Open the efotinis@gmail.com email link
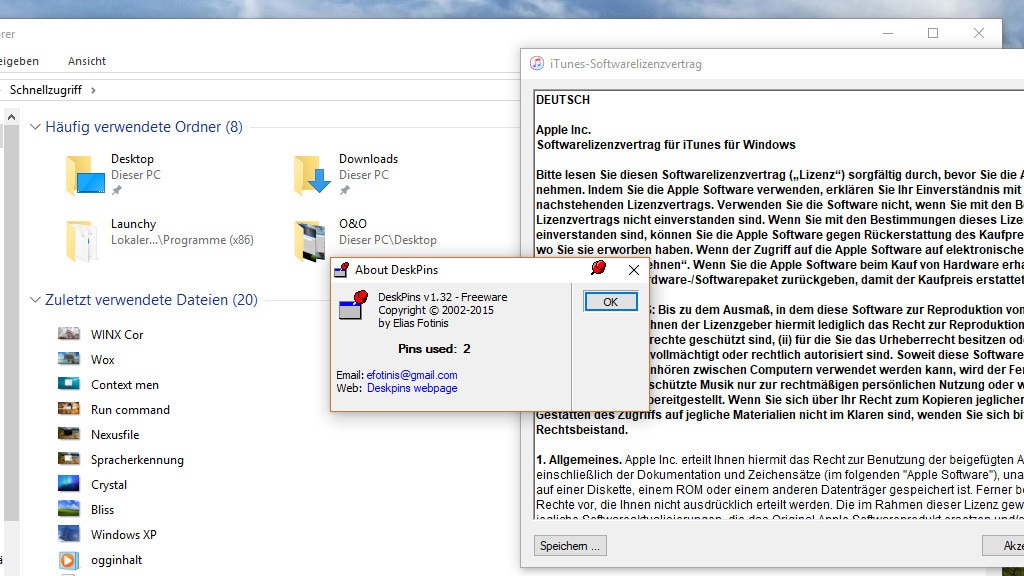This screenshot has height=576, width=1024. click(411, 375)
